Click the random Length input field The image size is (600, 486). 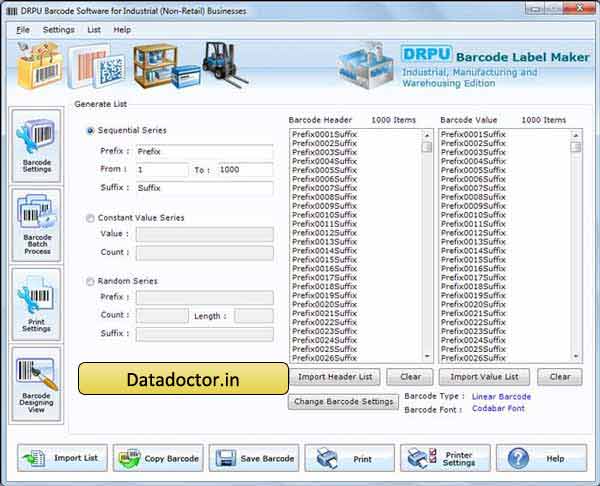[254, 316]
